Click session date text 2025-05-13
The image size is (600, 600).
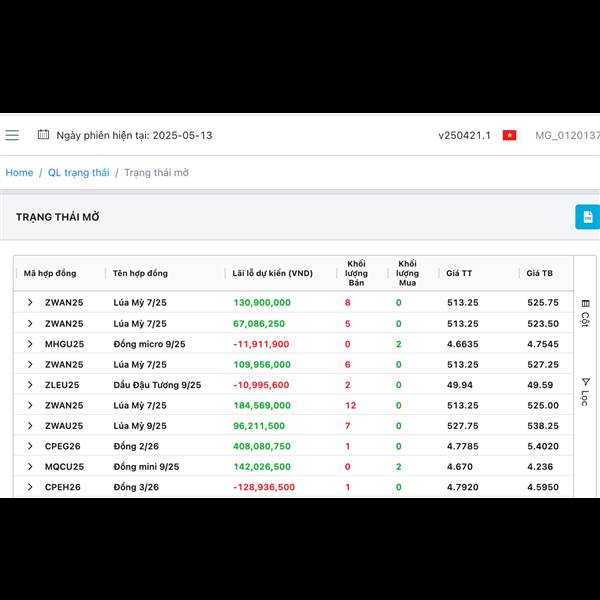pyautogui.click(x=183, y=135)
